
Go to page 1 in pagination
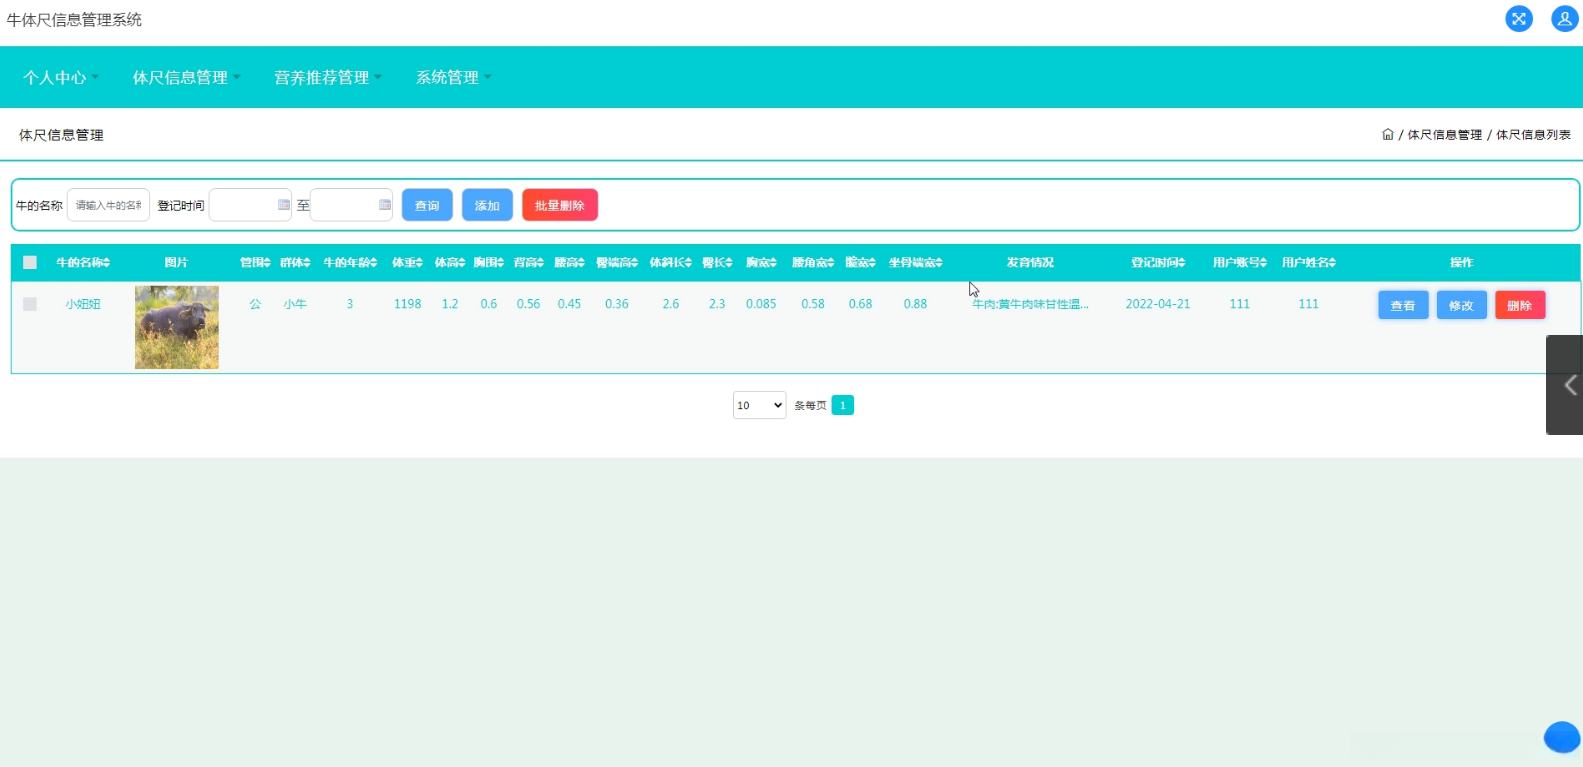pyautogui.click(x=843, y=405)
